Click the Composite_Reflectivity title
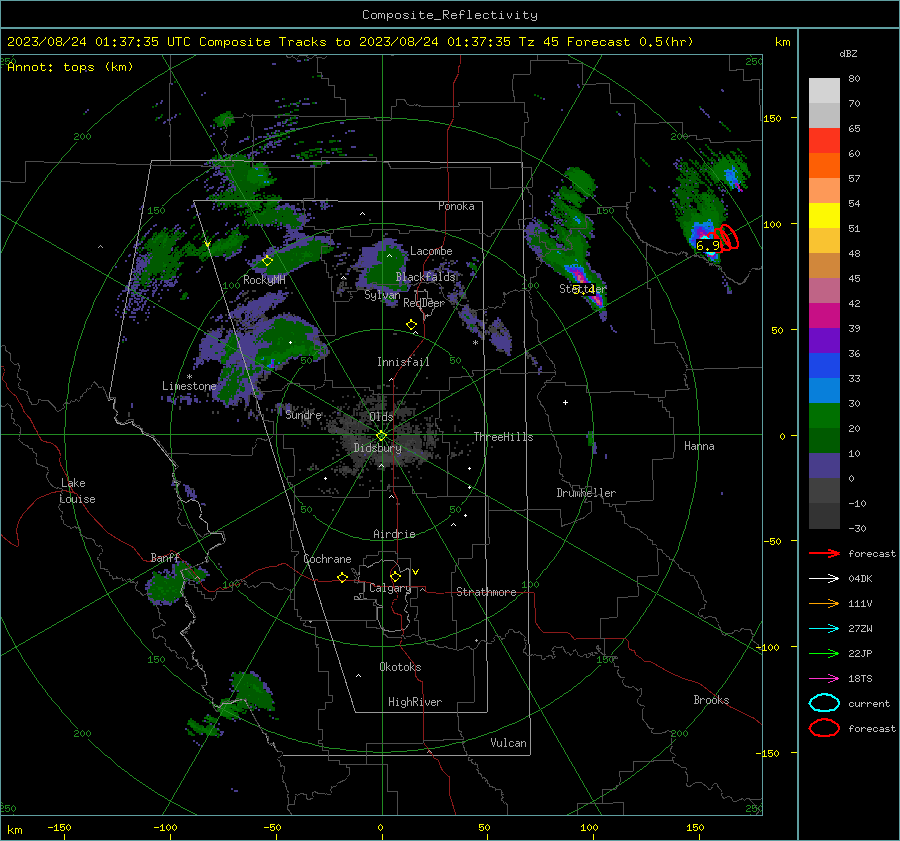This screenshot has width=900, height=841. coord(450,15)
